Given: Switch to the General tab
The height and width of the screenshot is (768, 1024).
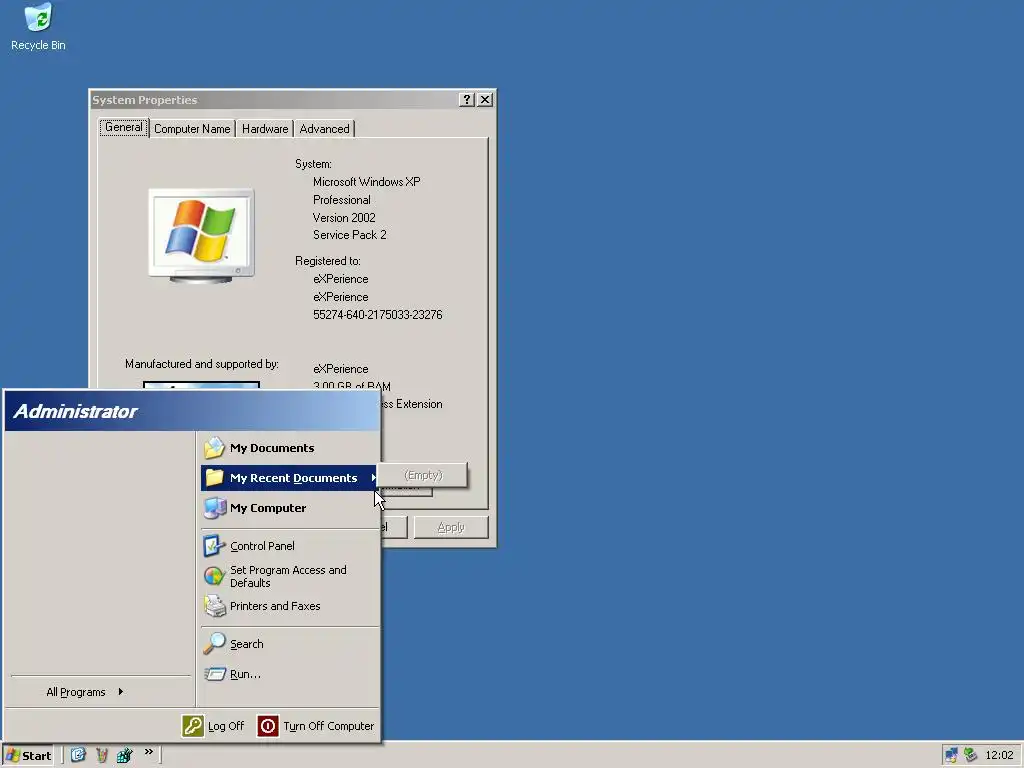Looking at the screenshot, I should point(123,127).
